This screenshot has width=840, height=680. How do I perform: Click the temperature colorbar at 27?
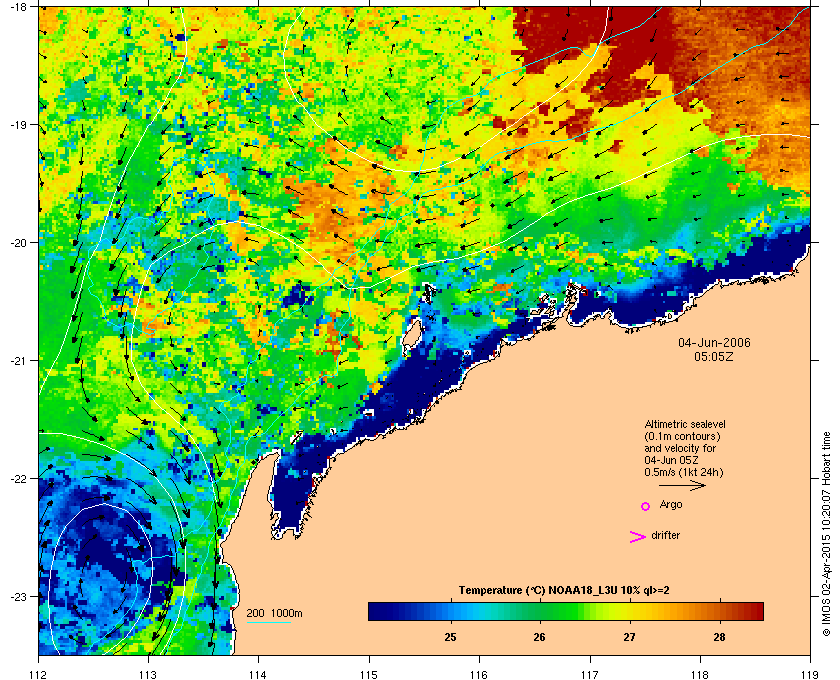coord(629,611)
